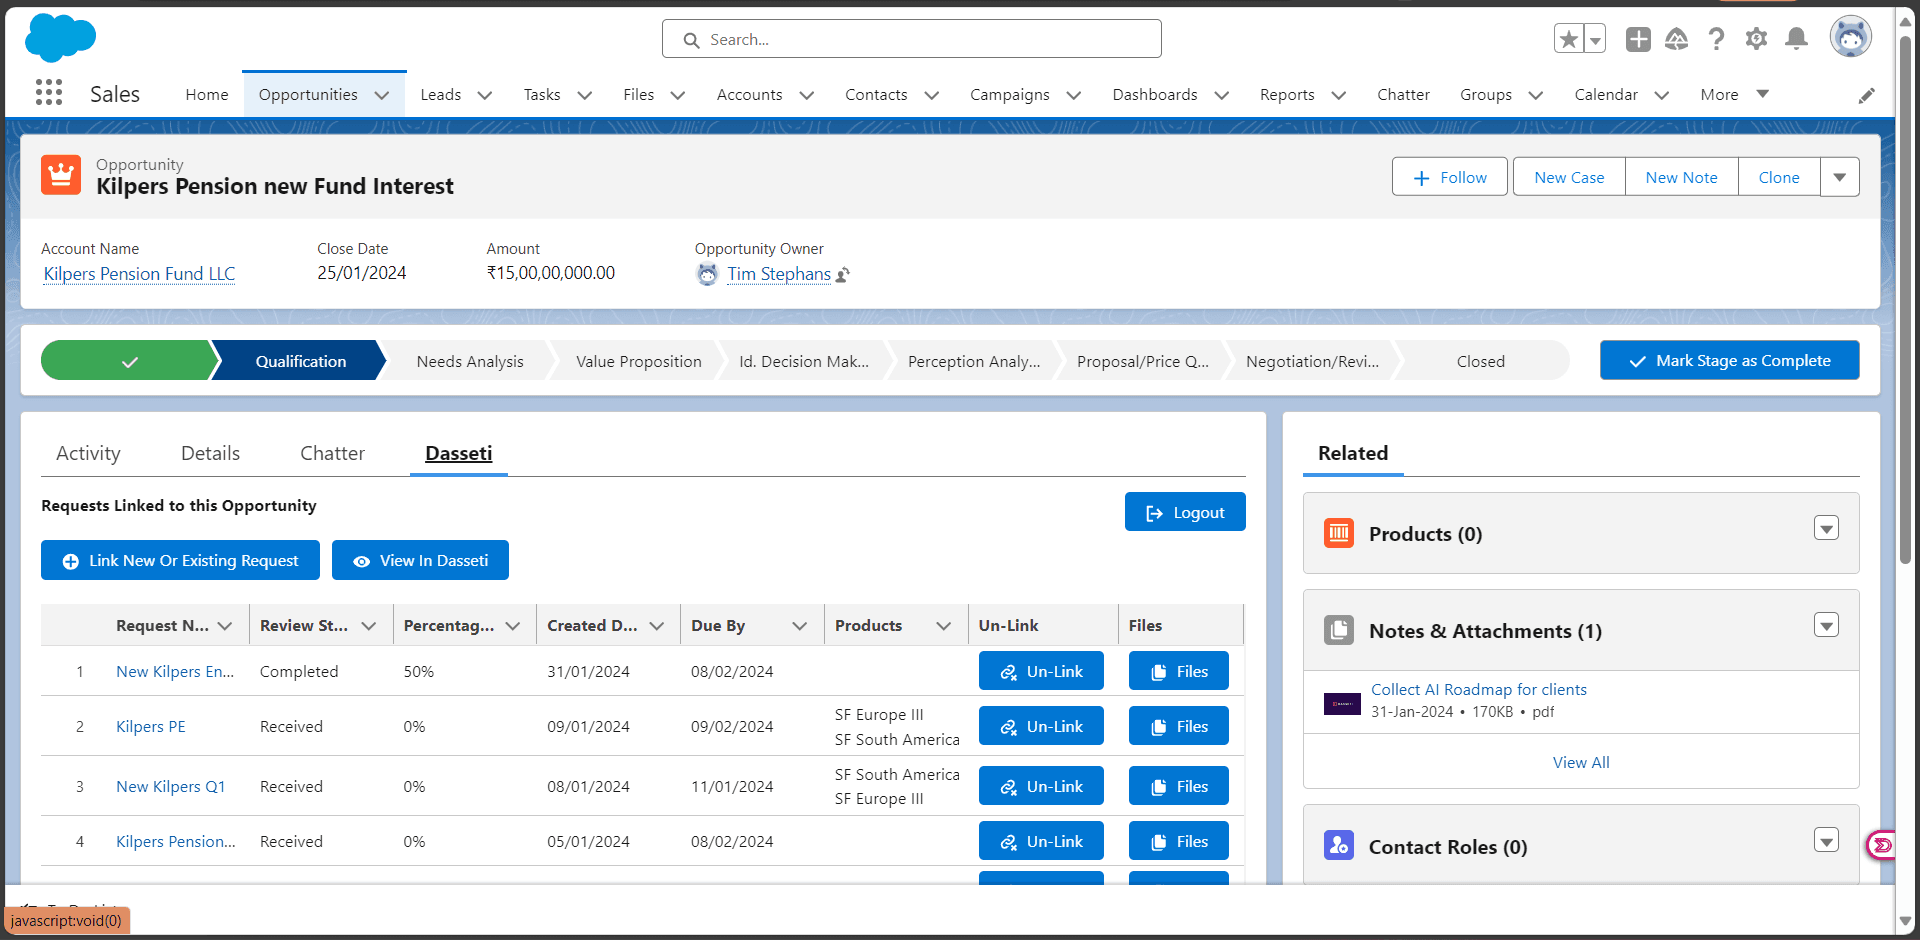Viewport: 1920px width, 940px height.
Task: Open Kilpers Pension Fund LLC account link
Action: [x=139, y=274]
